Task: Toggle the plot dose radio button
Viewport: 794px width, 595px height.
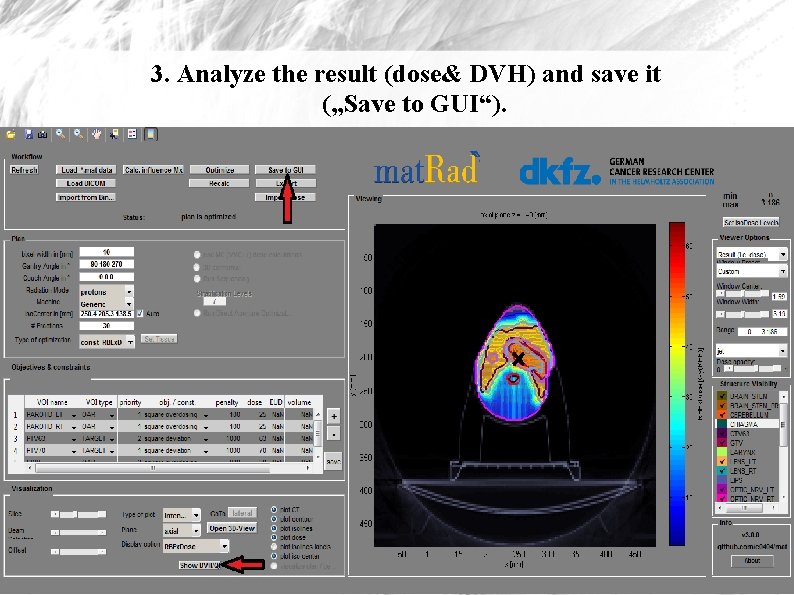Action: (x=274, y=537)
